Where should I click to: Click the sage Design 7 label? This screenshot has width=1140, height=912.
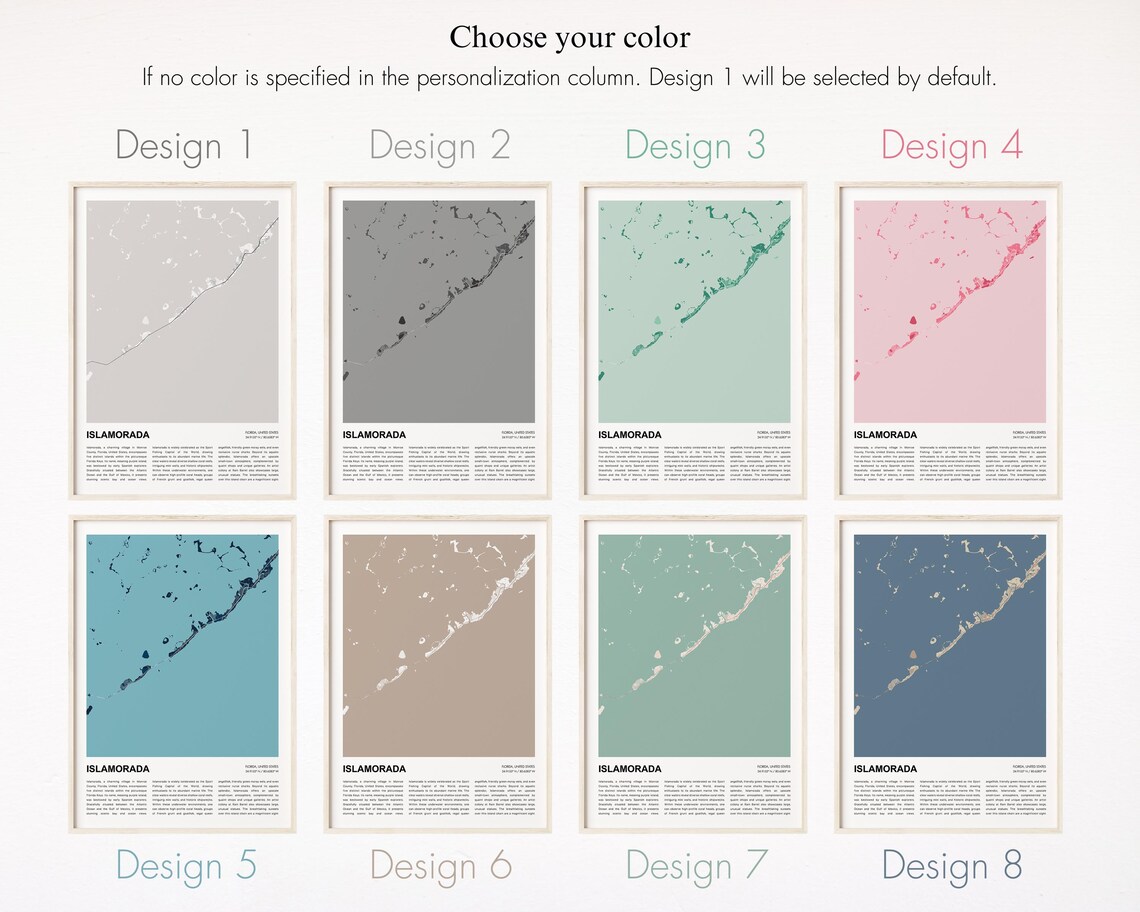(697, 865)
